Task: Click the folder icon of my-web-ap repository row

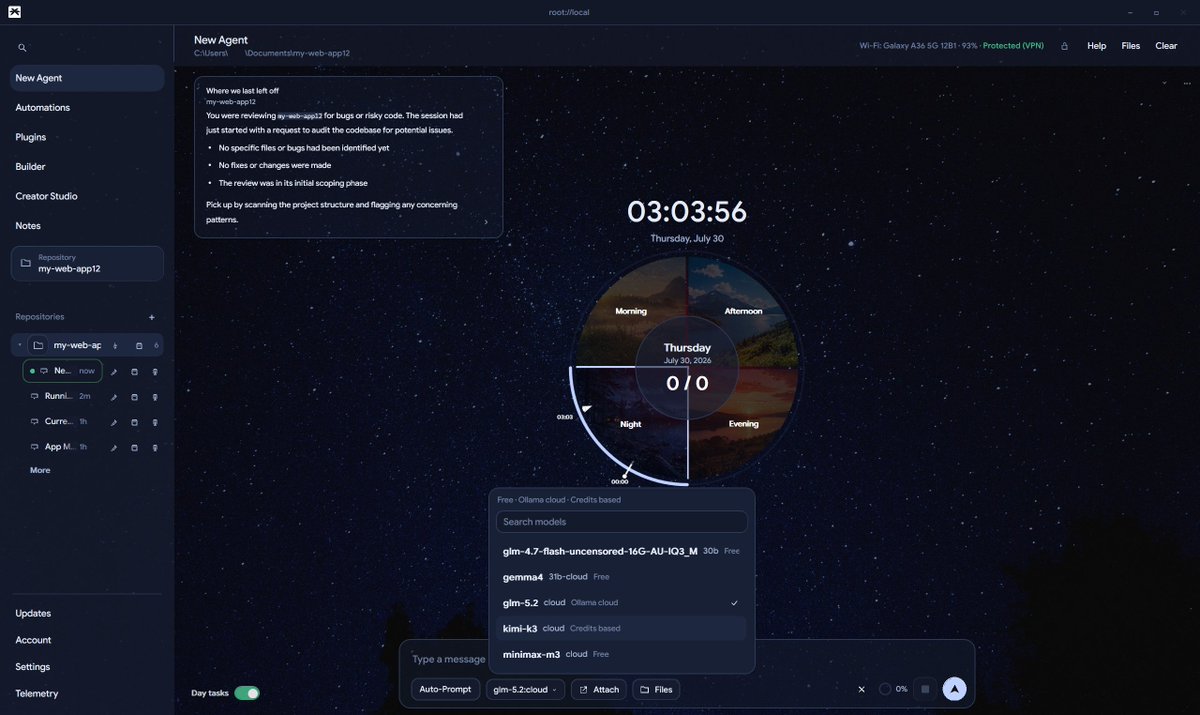Action: 38,345
